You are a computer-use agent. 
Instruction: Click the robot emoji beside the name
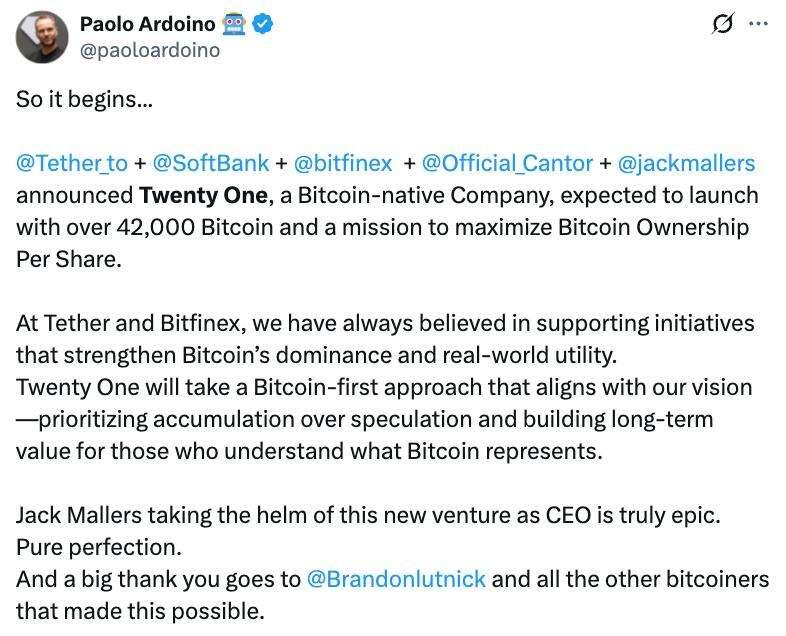234,24
